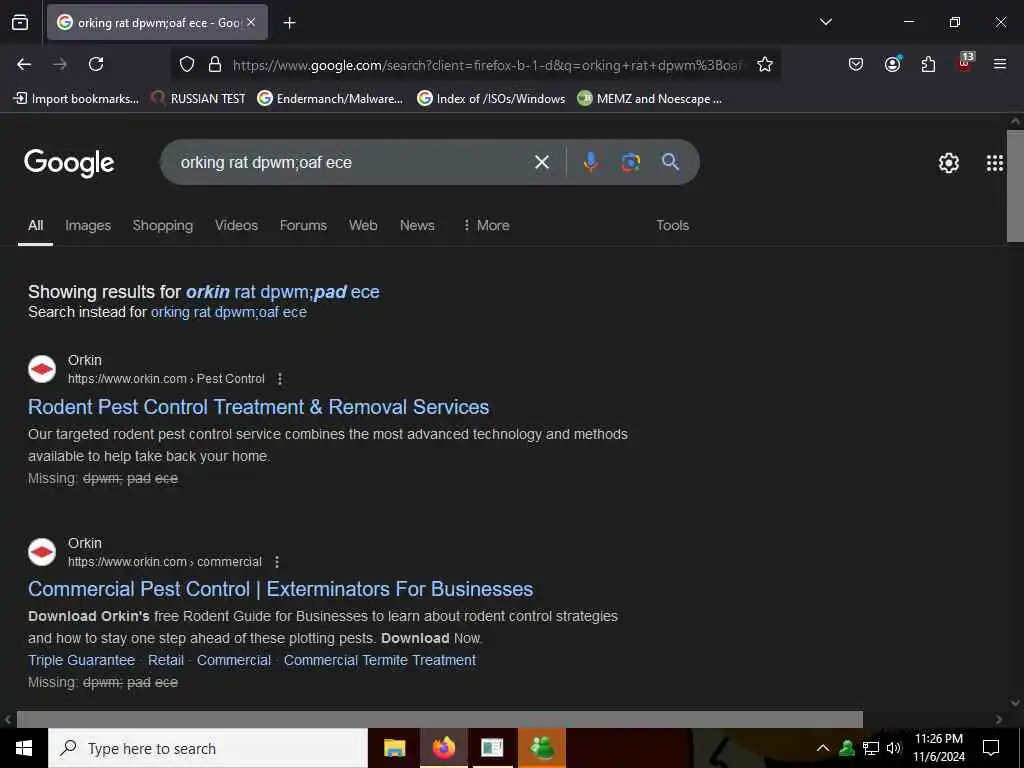Open the volume speaker tray icon
Viewport: 1024px width, 768px height.
click(894, 748)
